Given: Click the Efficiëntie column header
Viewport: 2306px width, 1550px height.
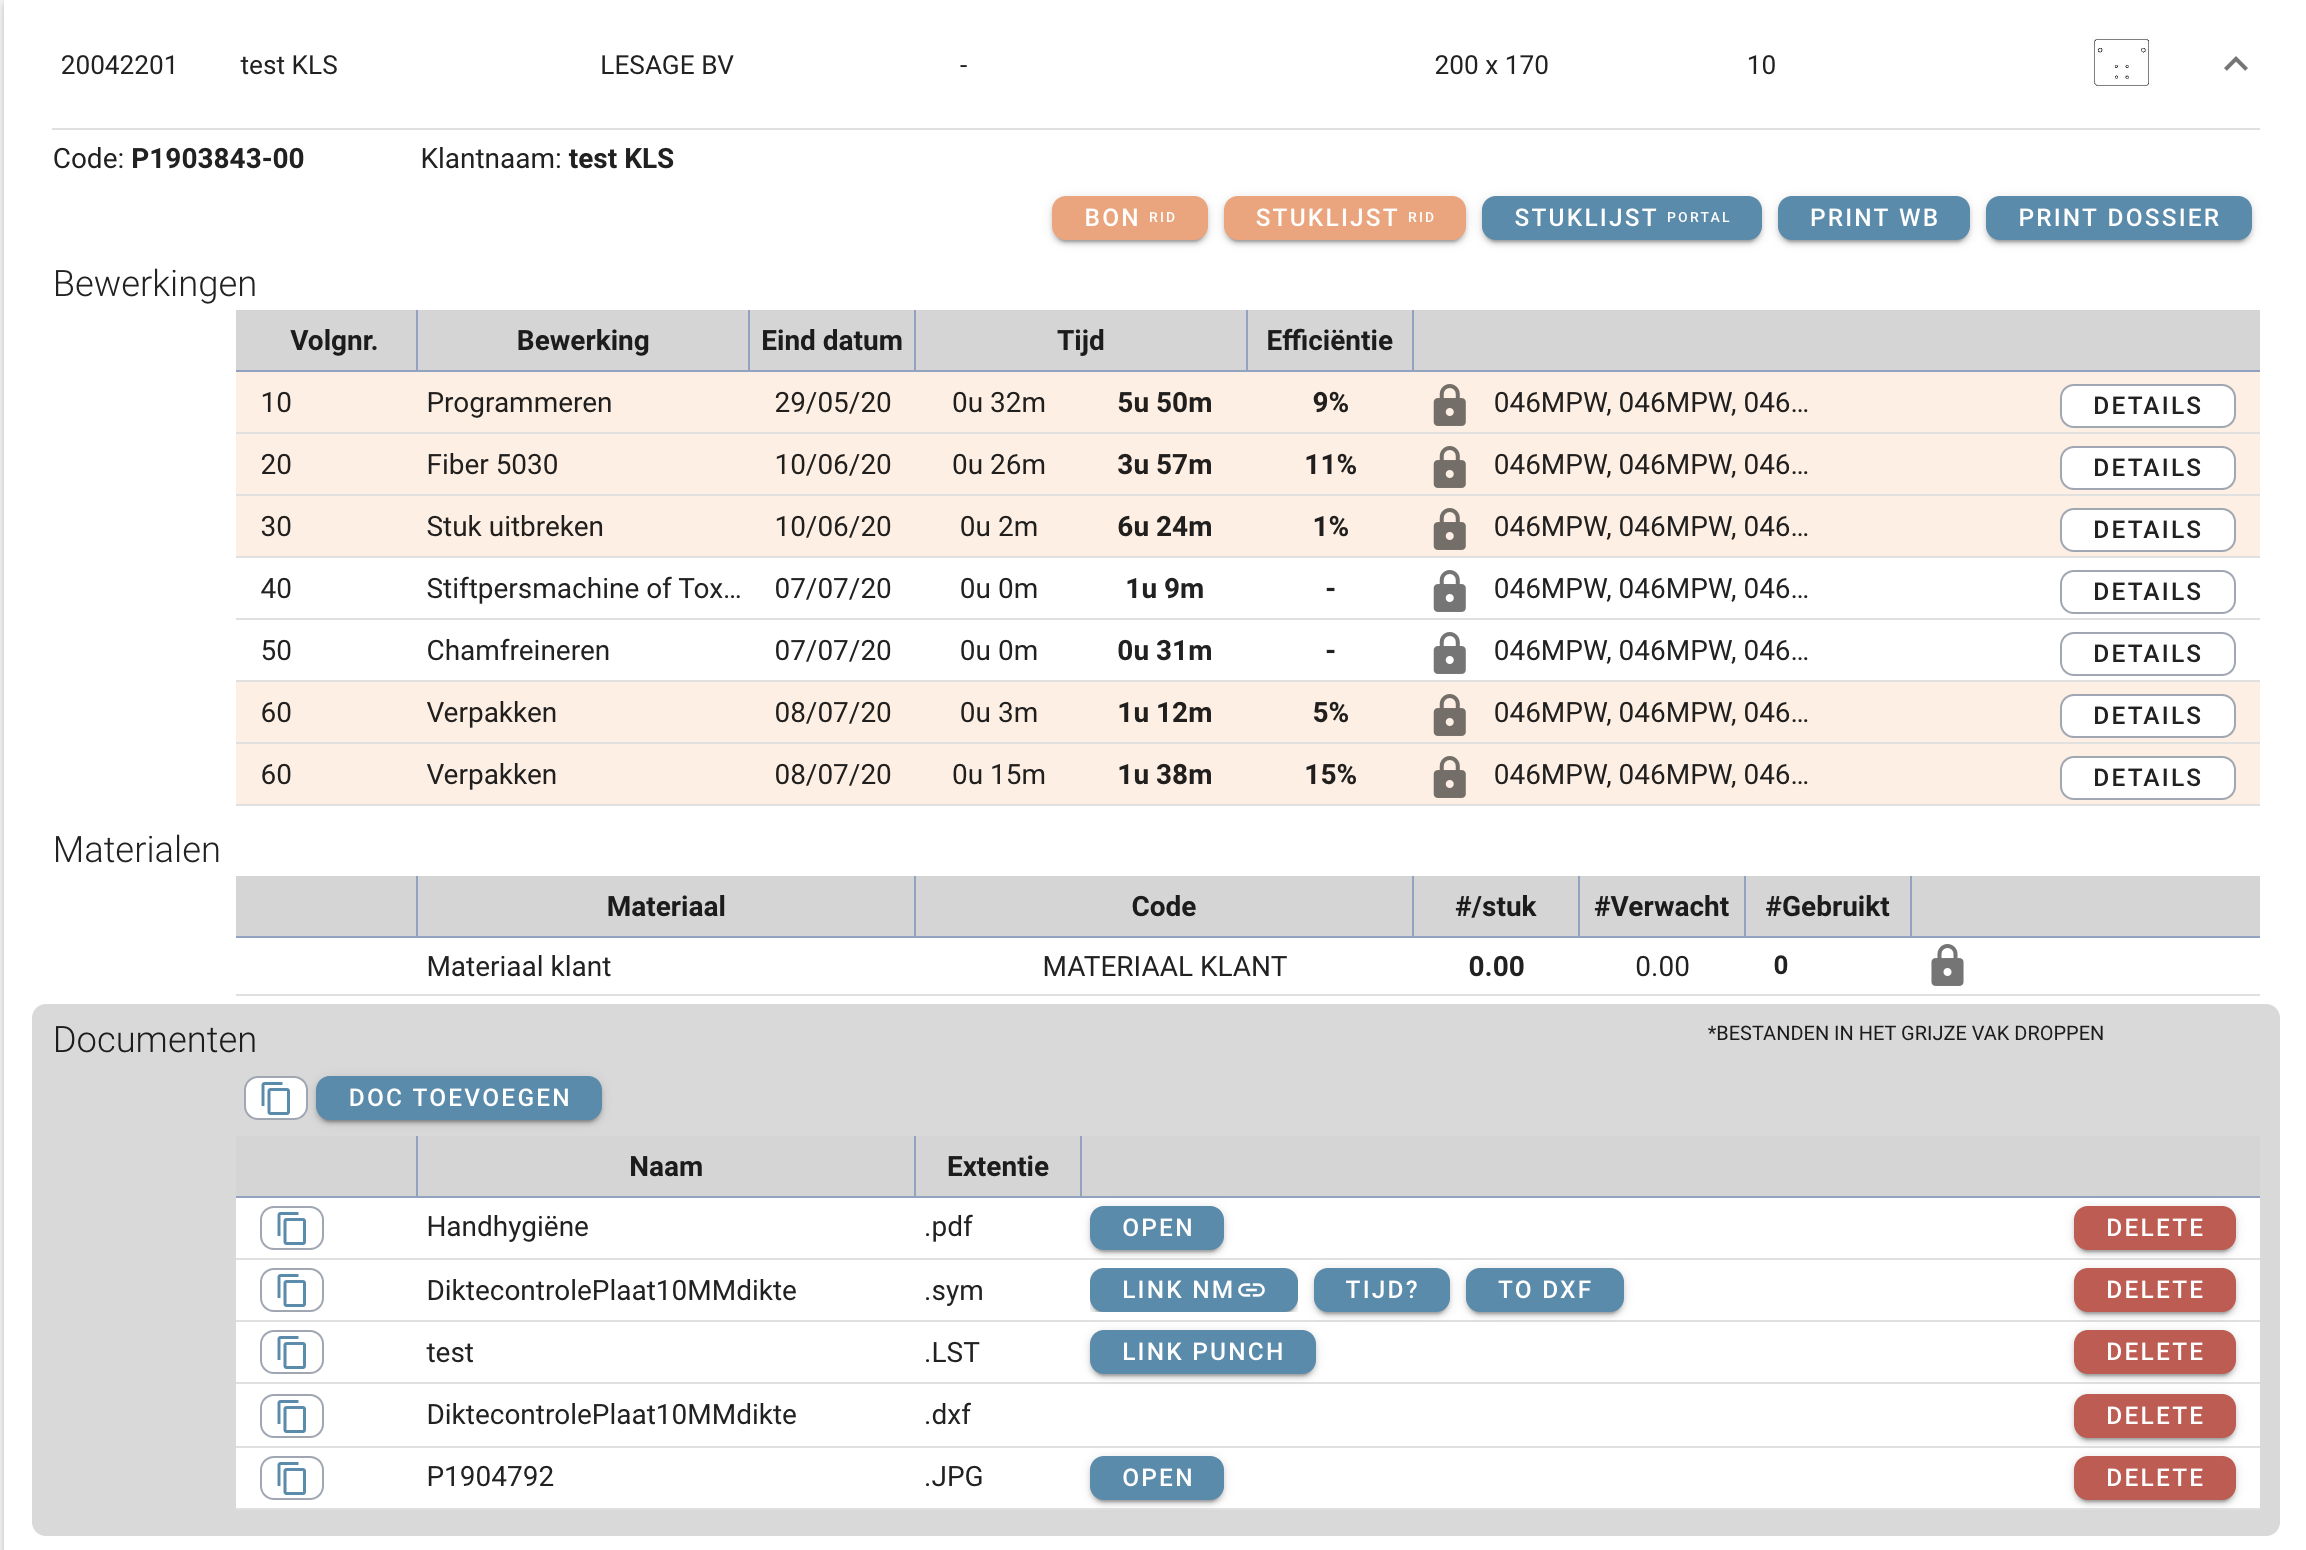Looking at the screenshot, I should 1330,341.
